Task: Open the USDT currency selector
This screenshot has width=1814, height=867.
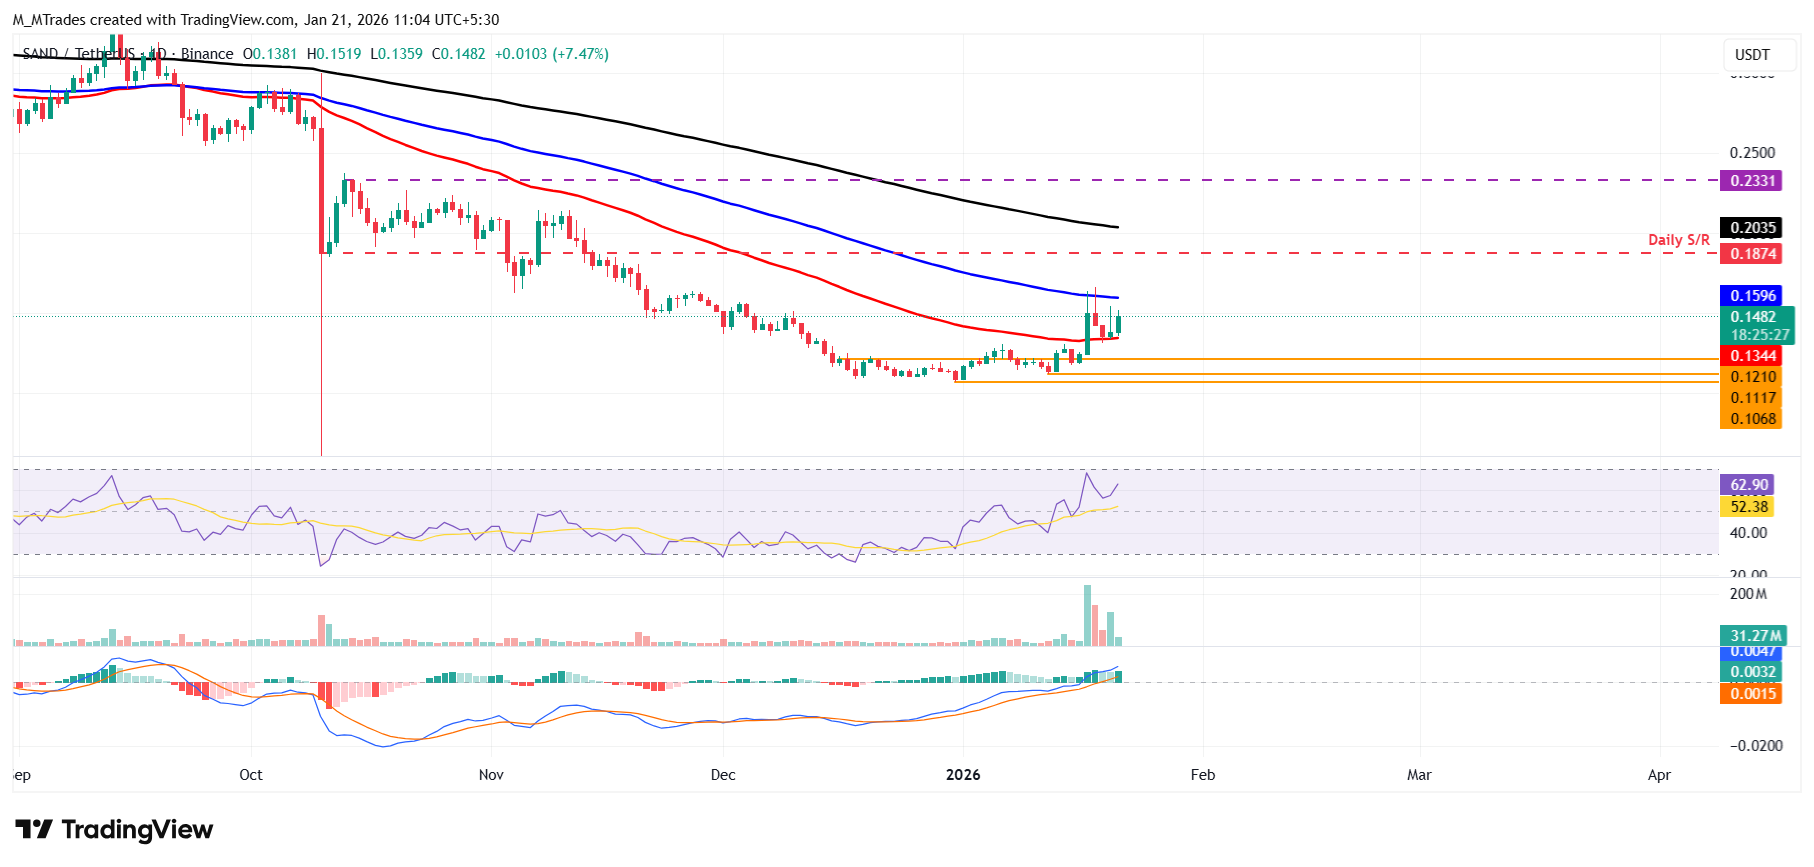Action: point(1752,55)
